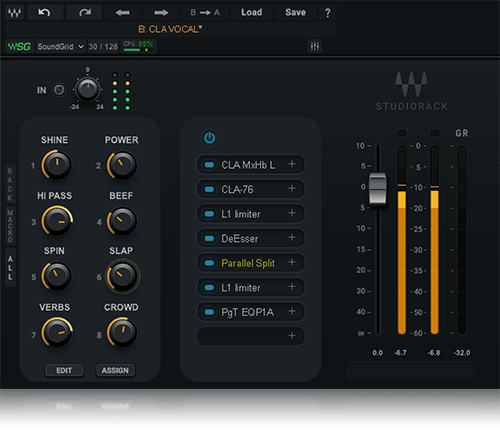500x443 pixels.
Task: Open plus menu of L1 limiter above PgT EQP1A
Action: 292,287
